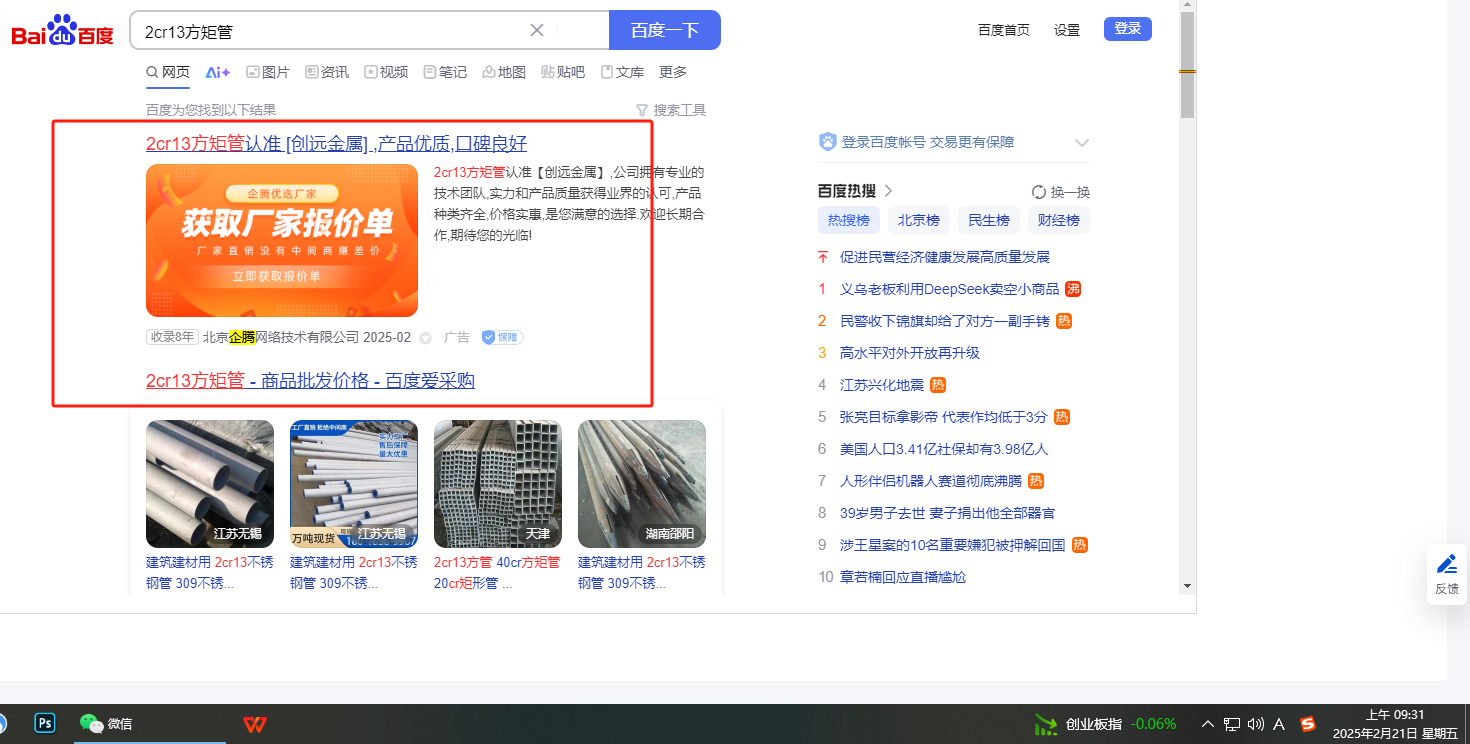This screenshot has width=1470, height=744.
Task: Click the 登录 button
Action: tap(1128, 29)
